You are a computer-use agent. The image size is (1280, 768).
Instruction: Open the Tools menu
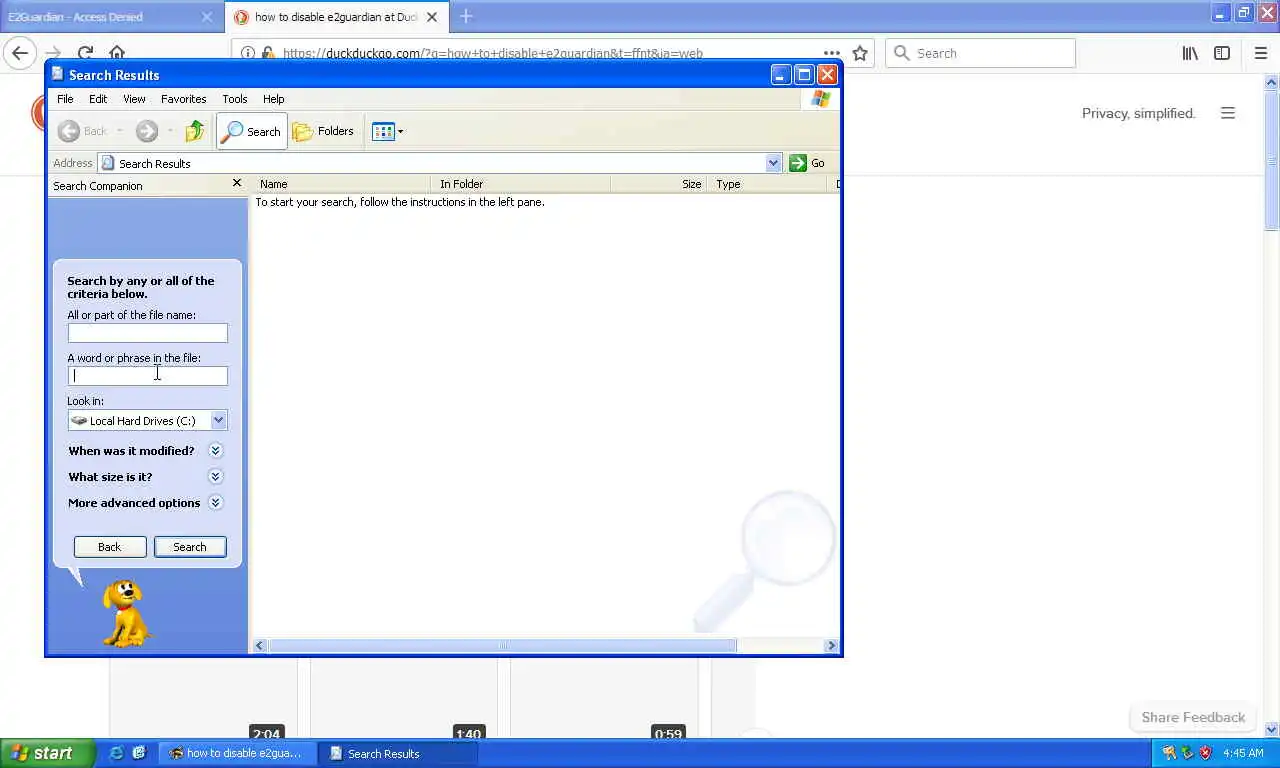pyautogui.click(x=235, y=99)
